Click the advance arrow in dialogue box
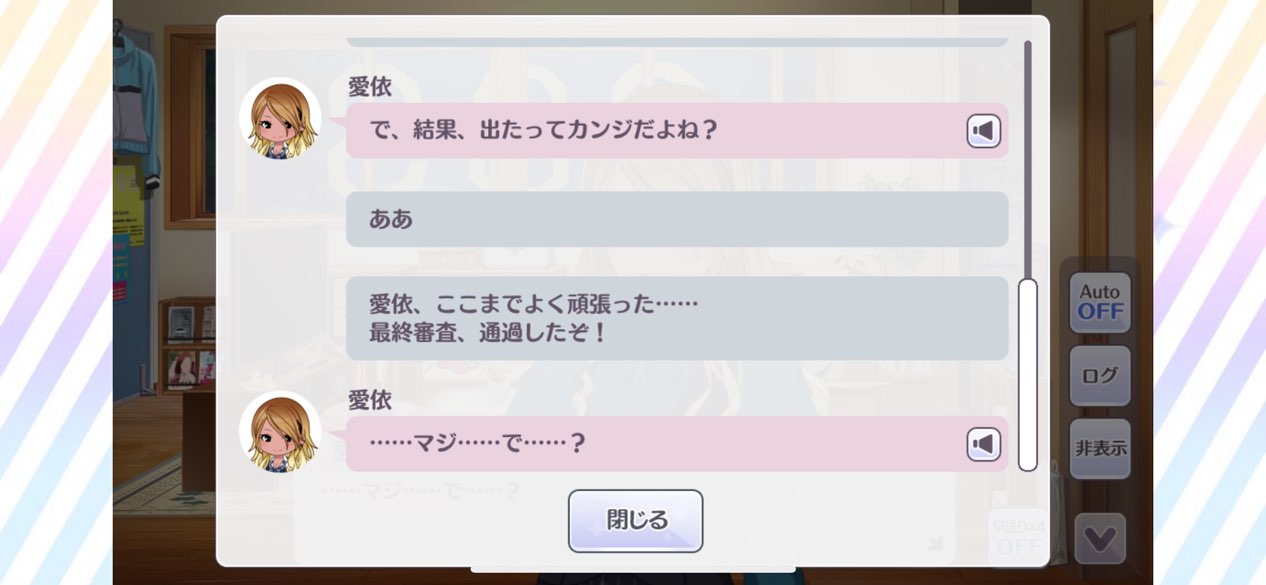Viewport: 1266px width, 585px height. (934, 544)
